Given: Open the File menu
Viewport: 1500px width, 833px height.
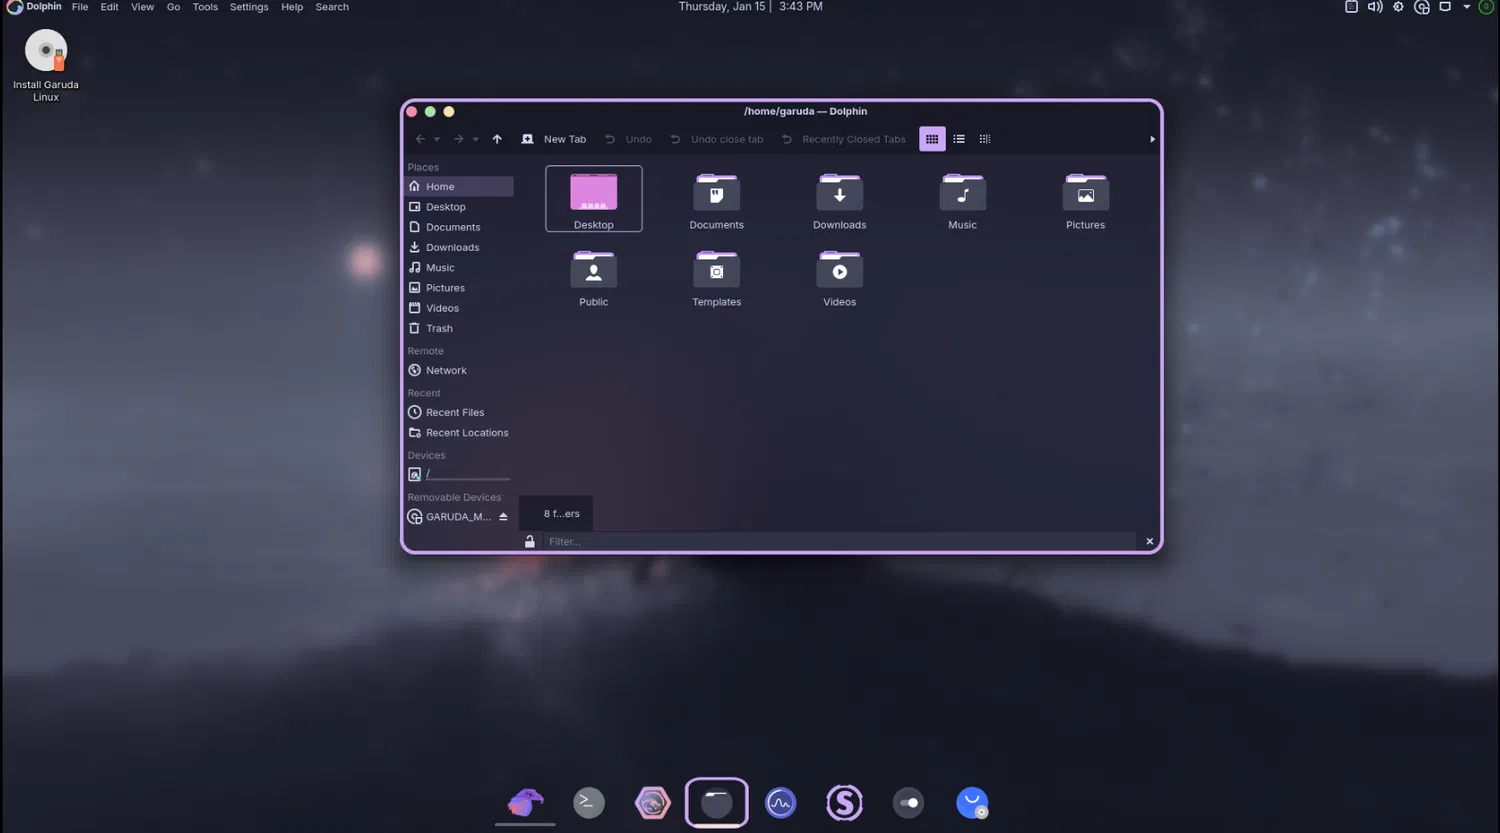Looking at the screenshot, I should coord(80,7).
